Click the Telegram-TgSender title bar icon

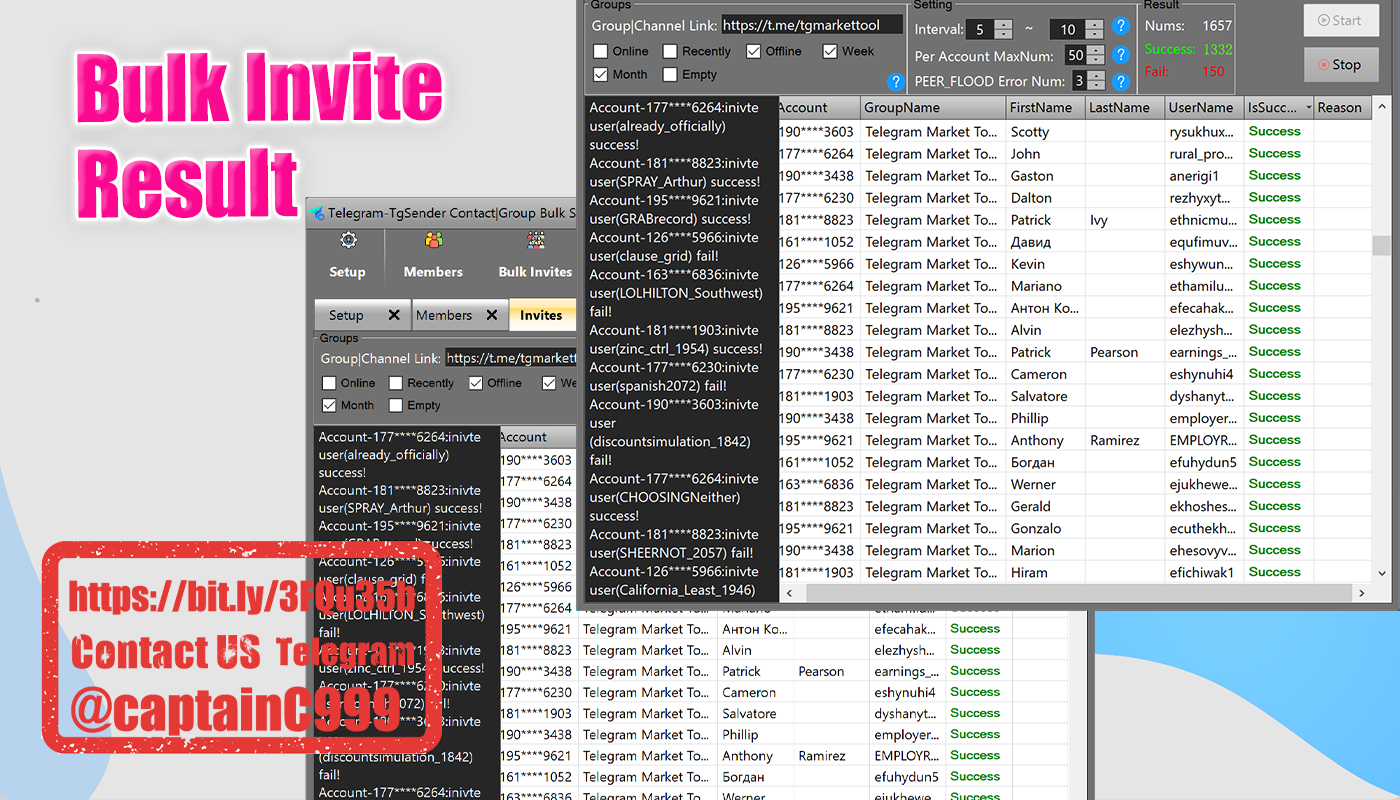pyautogui.click(x=315, y=212)
